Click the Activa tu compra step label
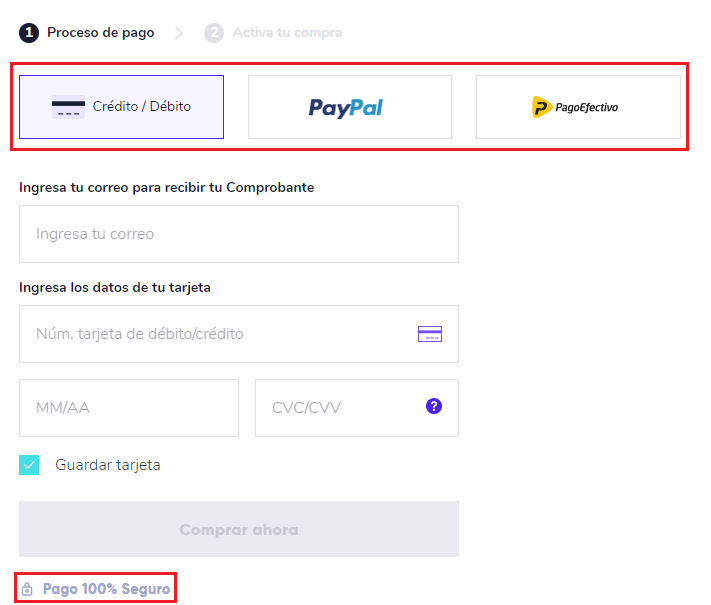This screenshot has height=605, width=711. (x=287, y=33)
